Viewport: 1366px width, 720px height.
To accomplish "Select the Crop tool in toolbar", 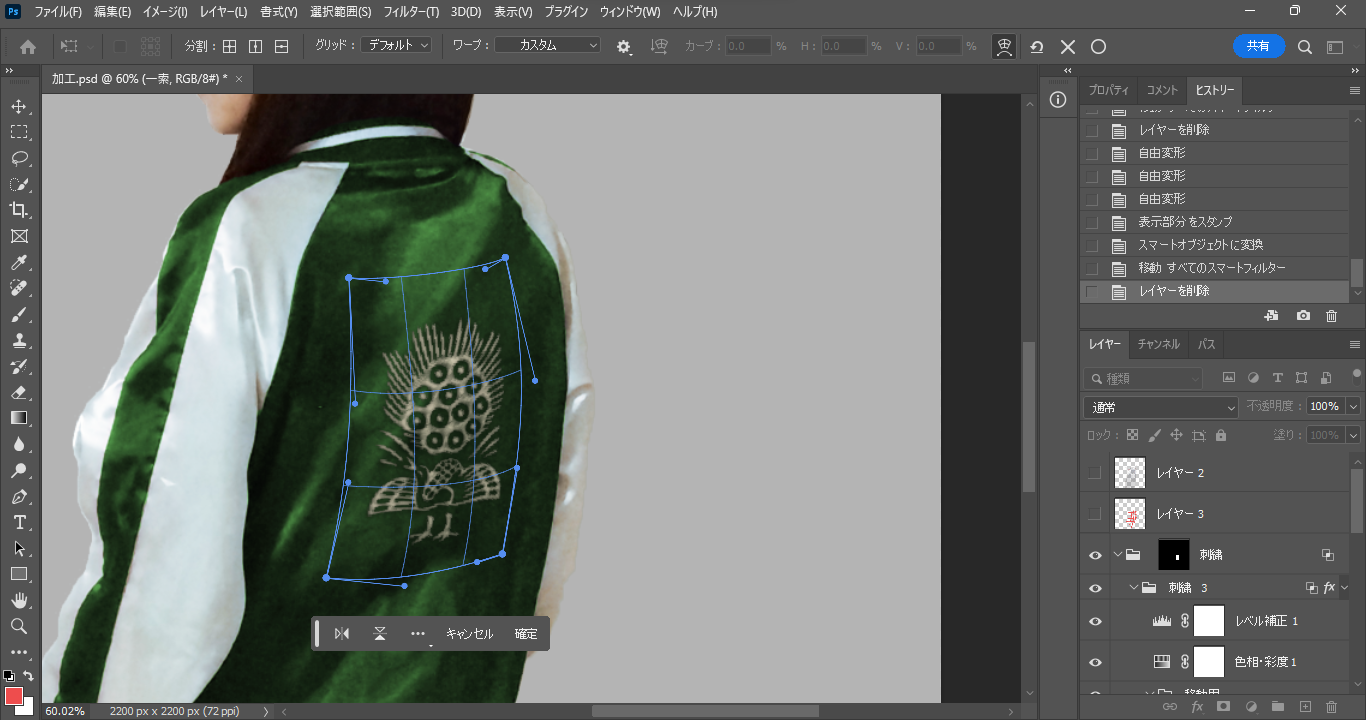I will pyautogui.click(x=18, y=210).
